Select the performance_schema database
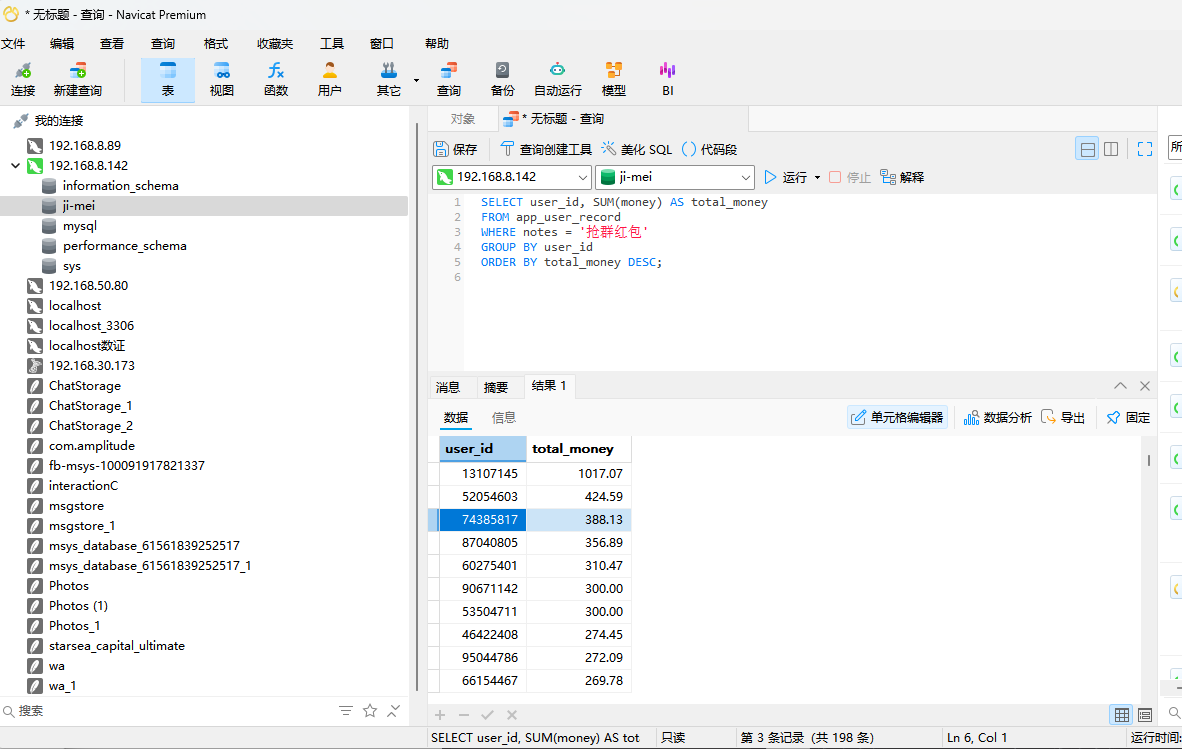The image size is (1182, 749). tap(124, 246)
